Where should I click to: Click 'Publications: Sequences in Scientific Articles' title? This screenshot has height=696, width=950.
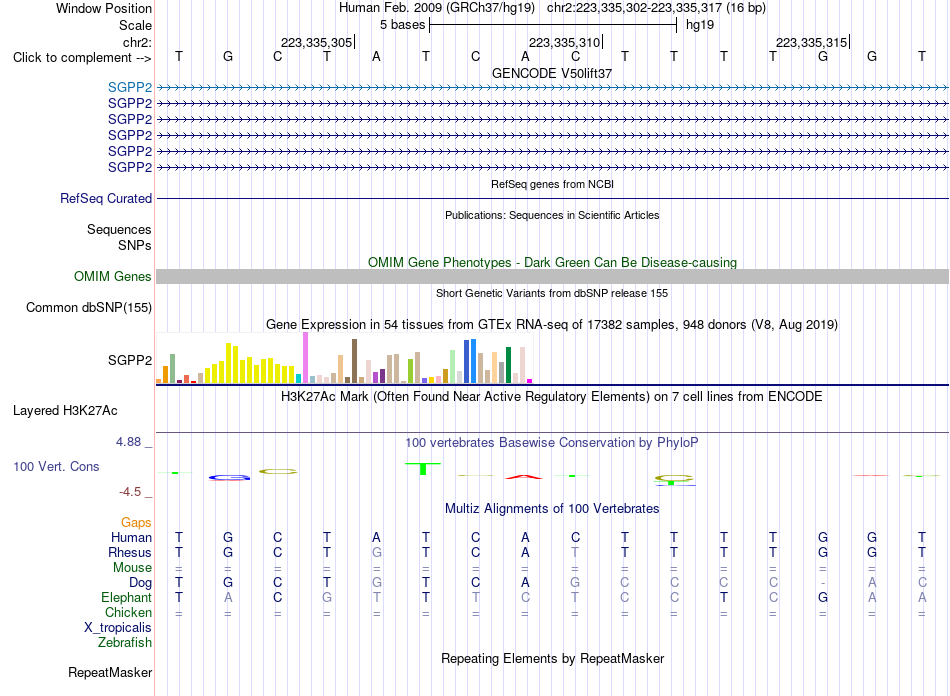(552, 215)
